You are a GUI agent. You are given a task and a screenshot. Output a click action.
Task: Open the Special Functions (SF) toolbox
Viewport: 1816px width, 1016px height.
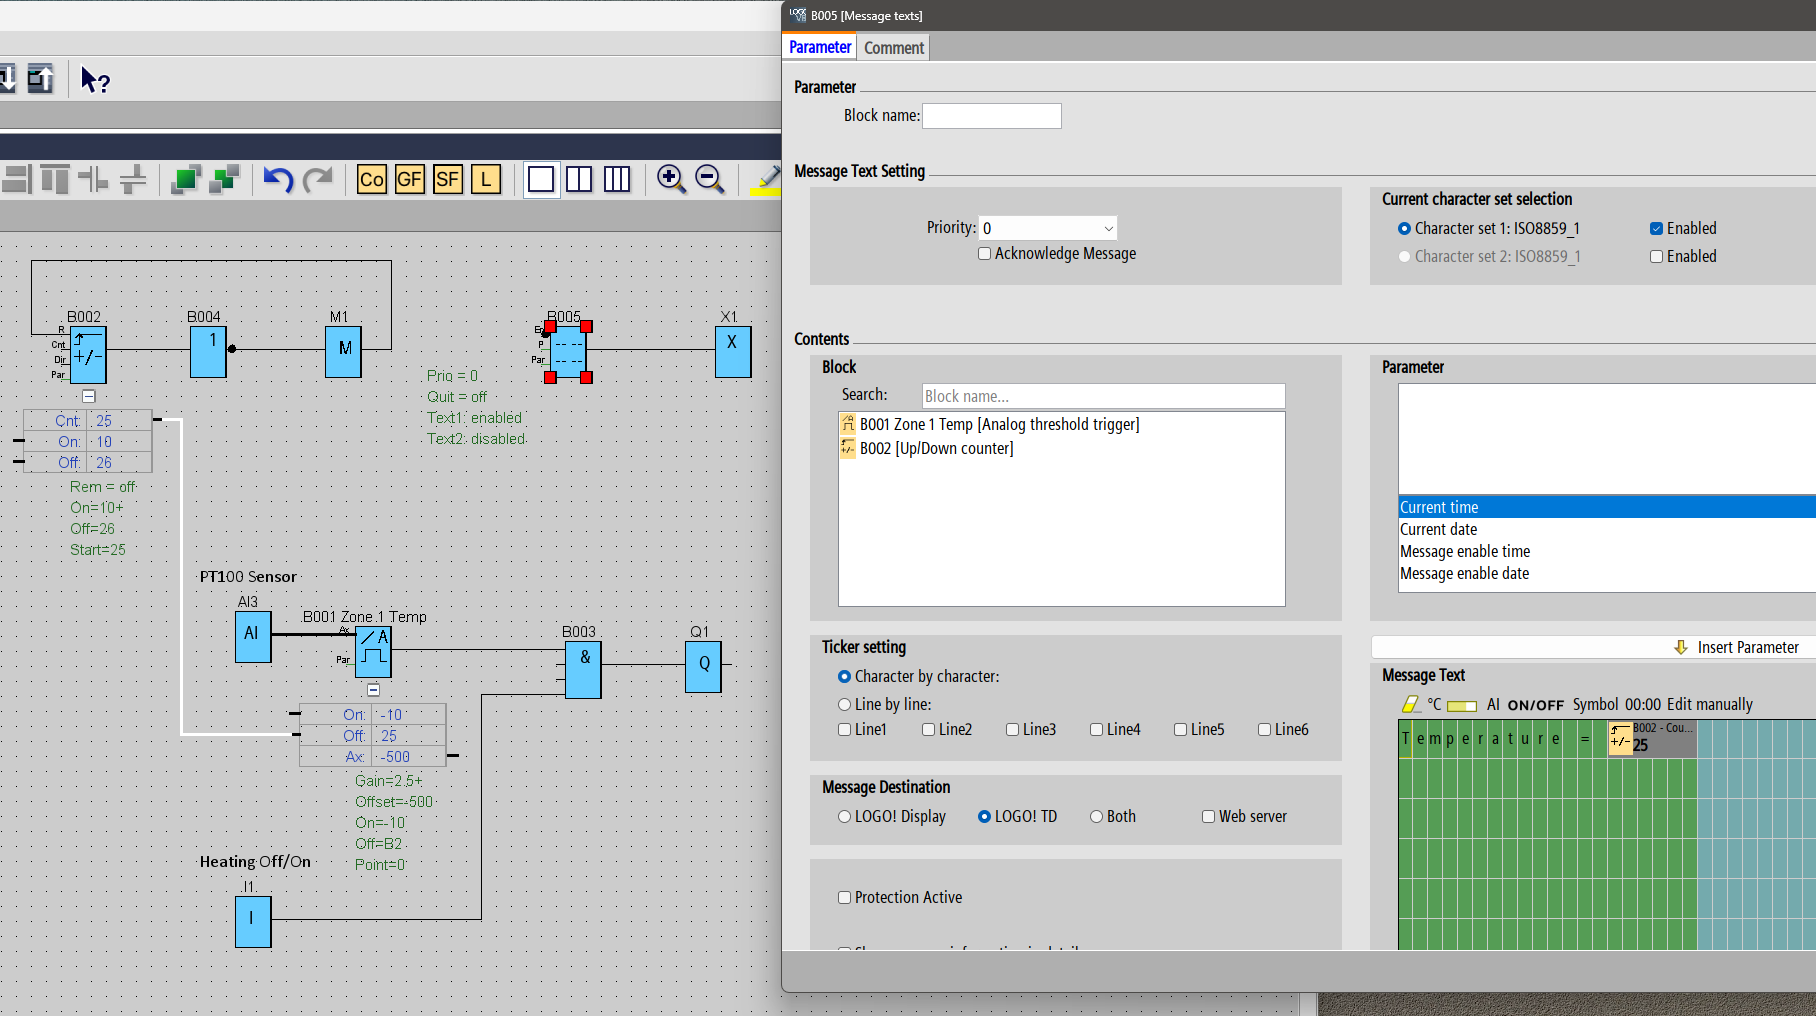[x=447, y=179]
